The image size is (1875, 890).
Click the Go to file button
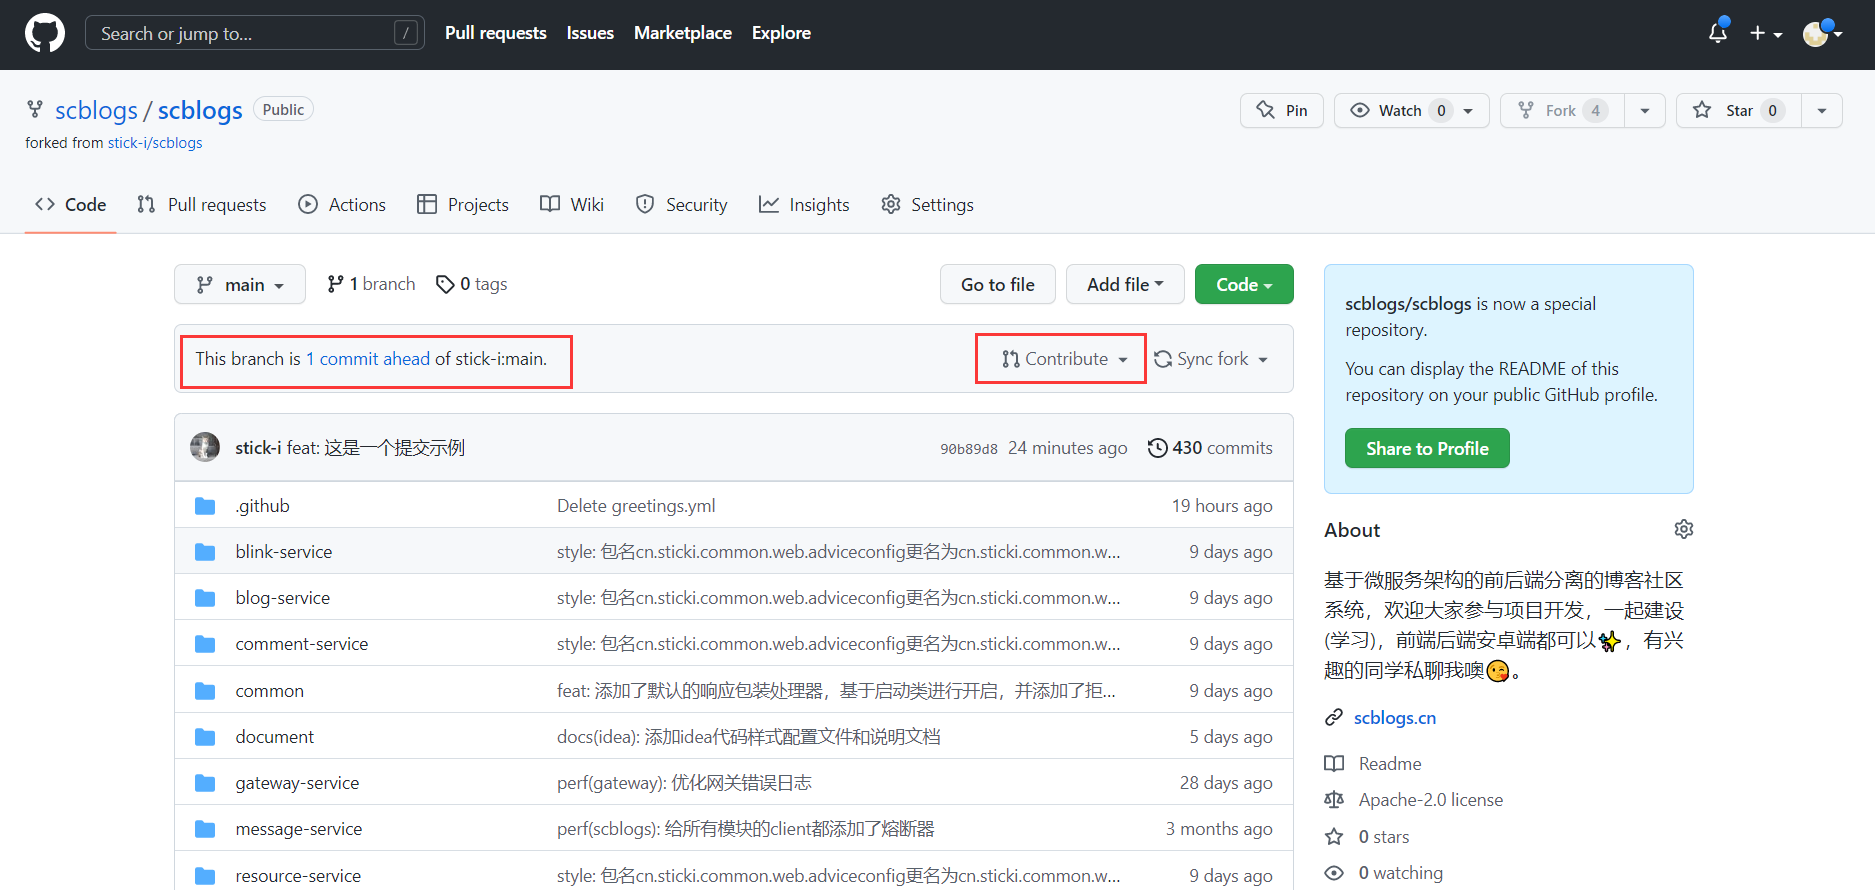click(998, 285)
